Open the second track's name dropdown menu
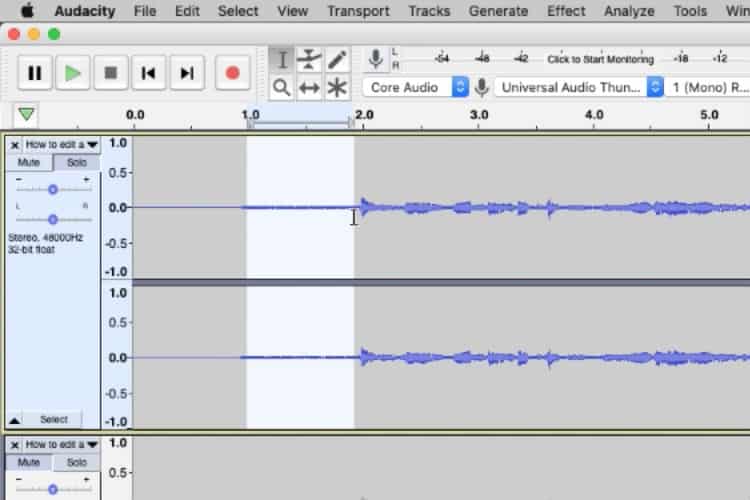 point(61,444)
